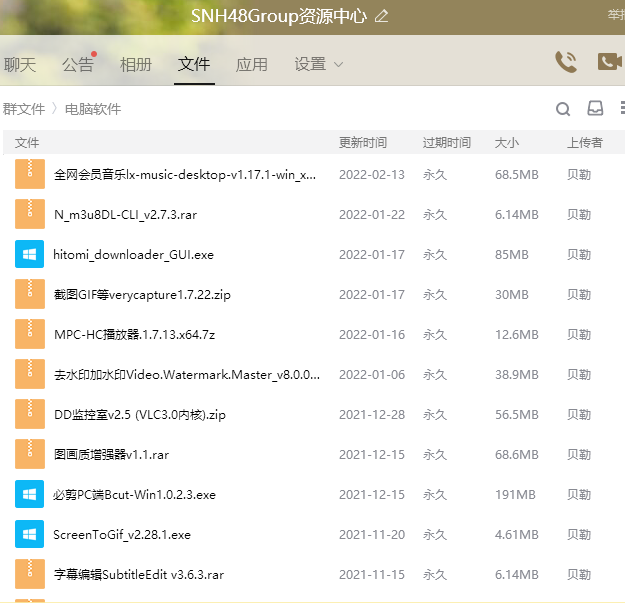
Task: Open the 应用 tab
Action: point(252,65)
